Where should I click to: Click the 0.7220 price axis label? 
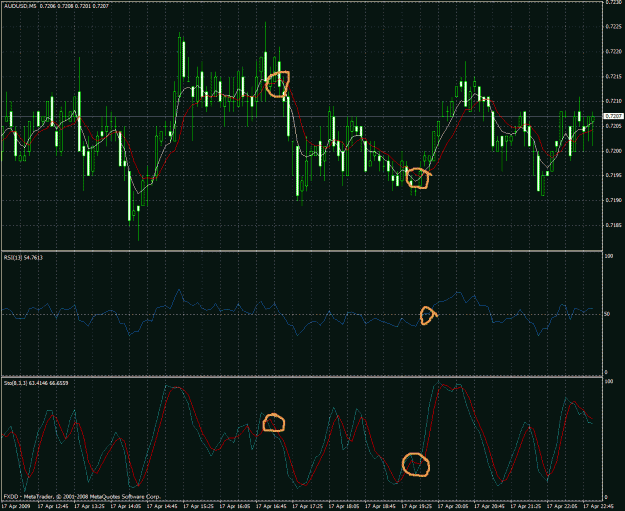click(614, 51)
